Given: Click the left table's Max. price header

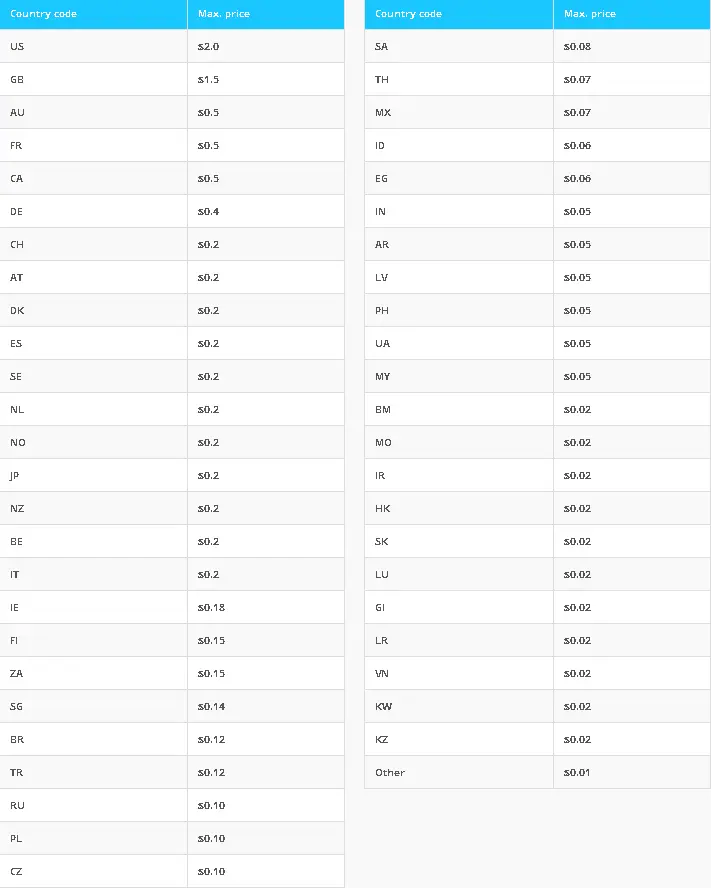Looking at the screenshot, I should click(266, 14).
